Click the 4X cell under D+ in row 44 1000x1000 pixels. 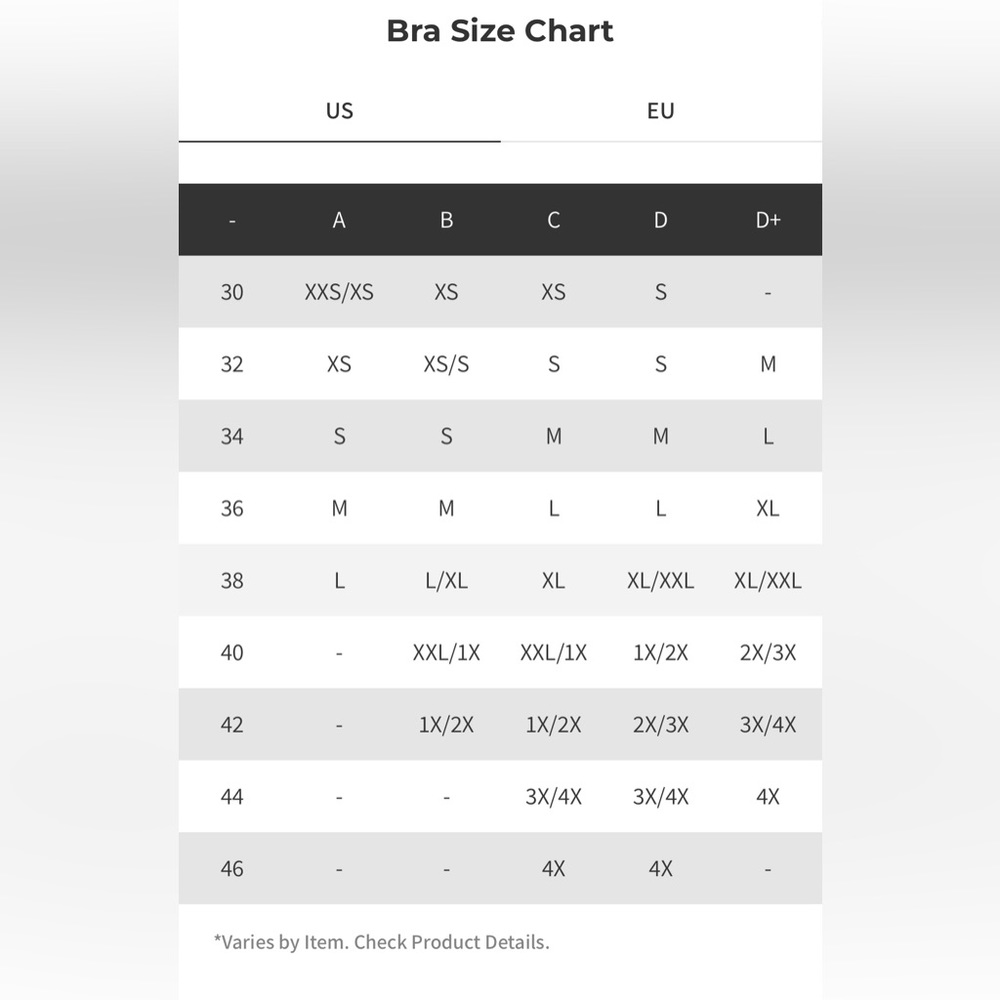point(768,797)
